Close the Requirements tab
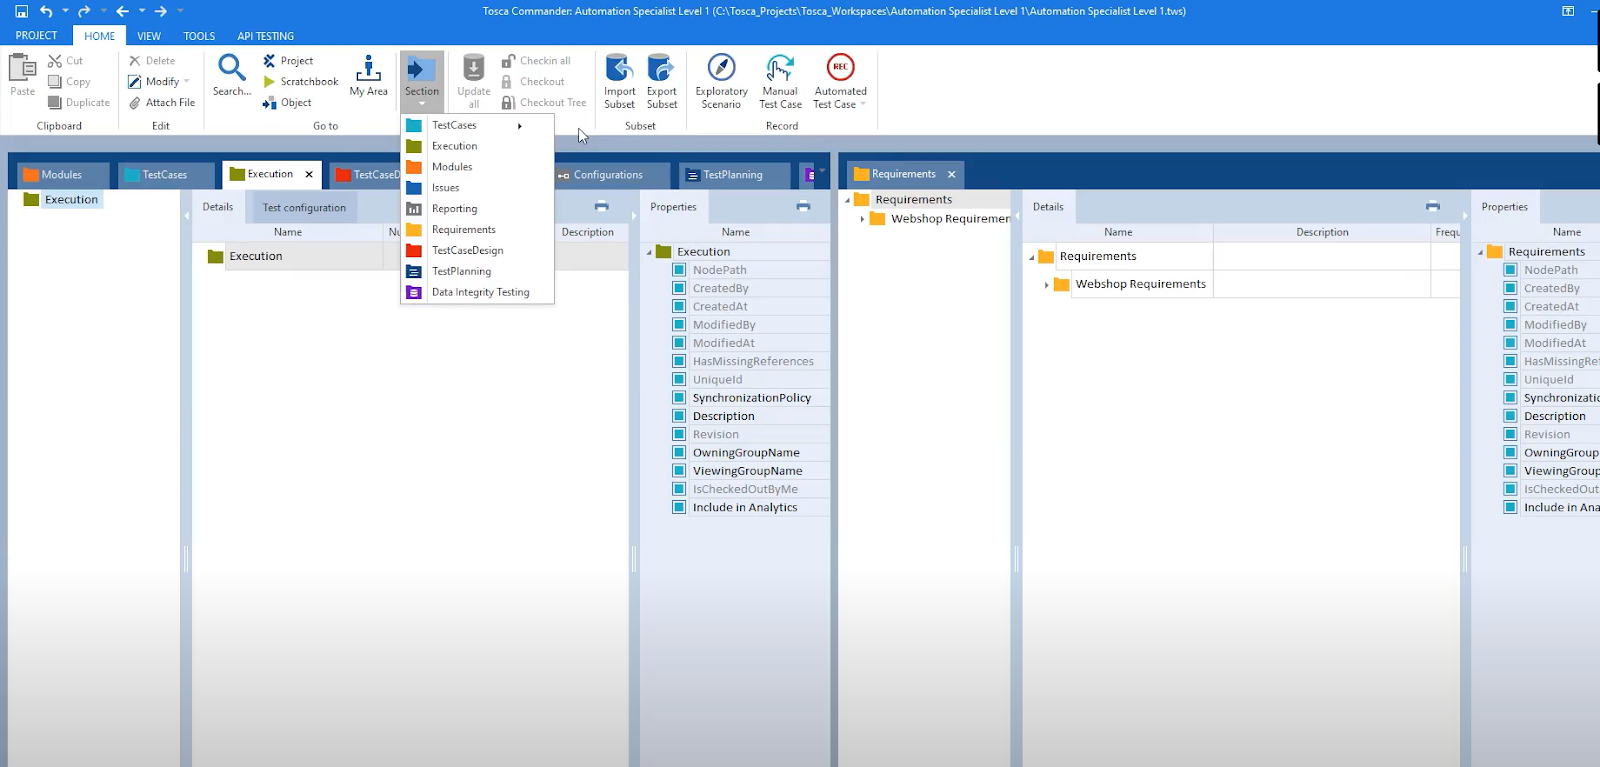This screenshot has height=767, width=1600. [x=951, y=174]
